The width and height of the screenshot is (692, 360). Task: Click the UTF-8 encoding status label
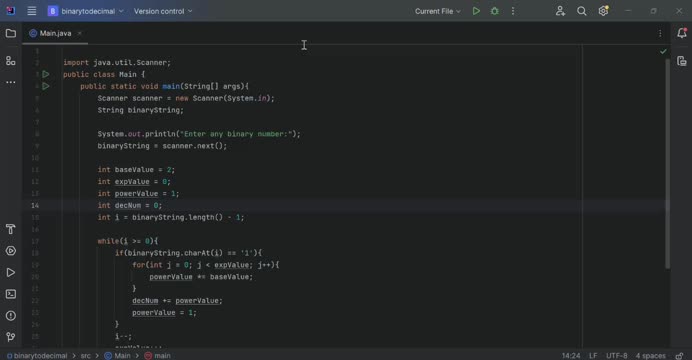pyautogui.click(x=617, y=356)
